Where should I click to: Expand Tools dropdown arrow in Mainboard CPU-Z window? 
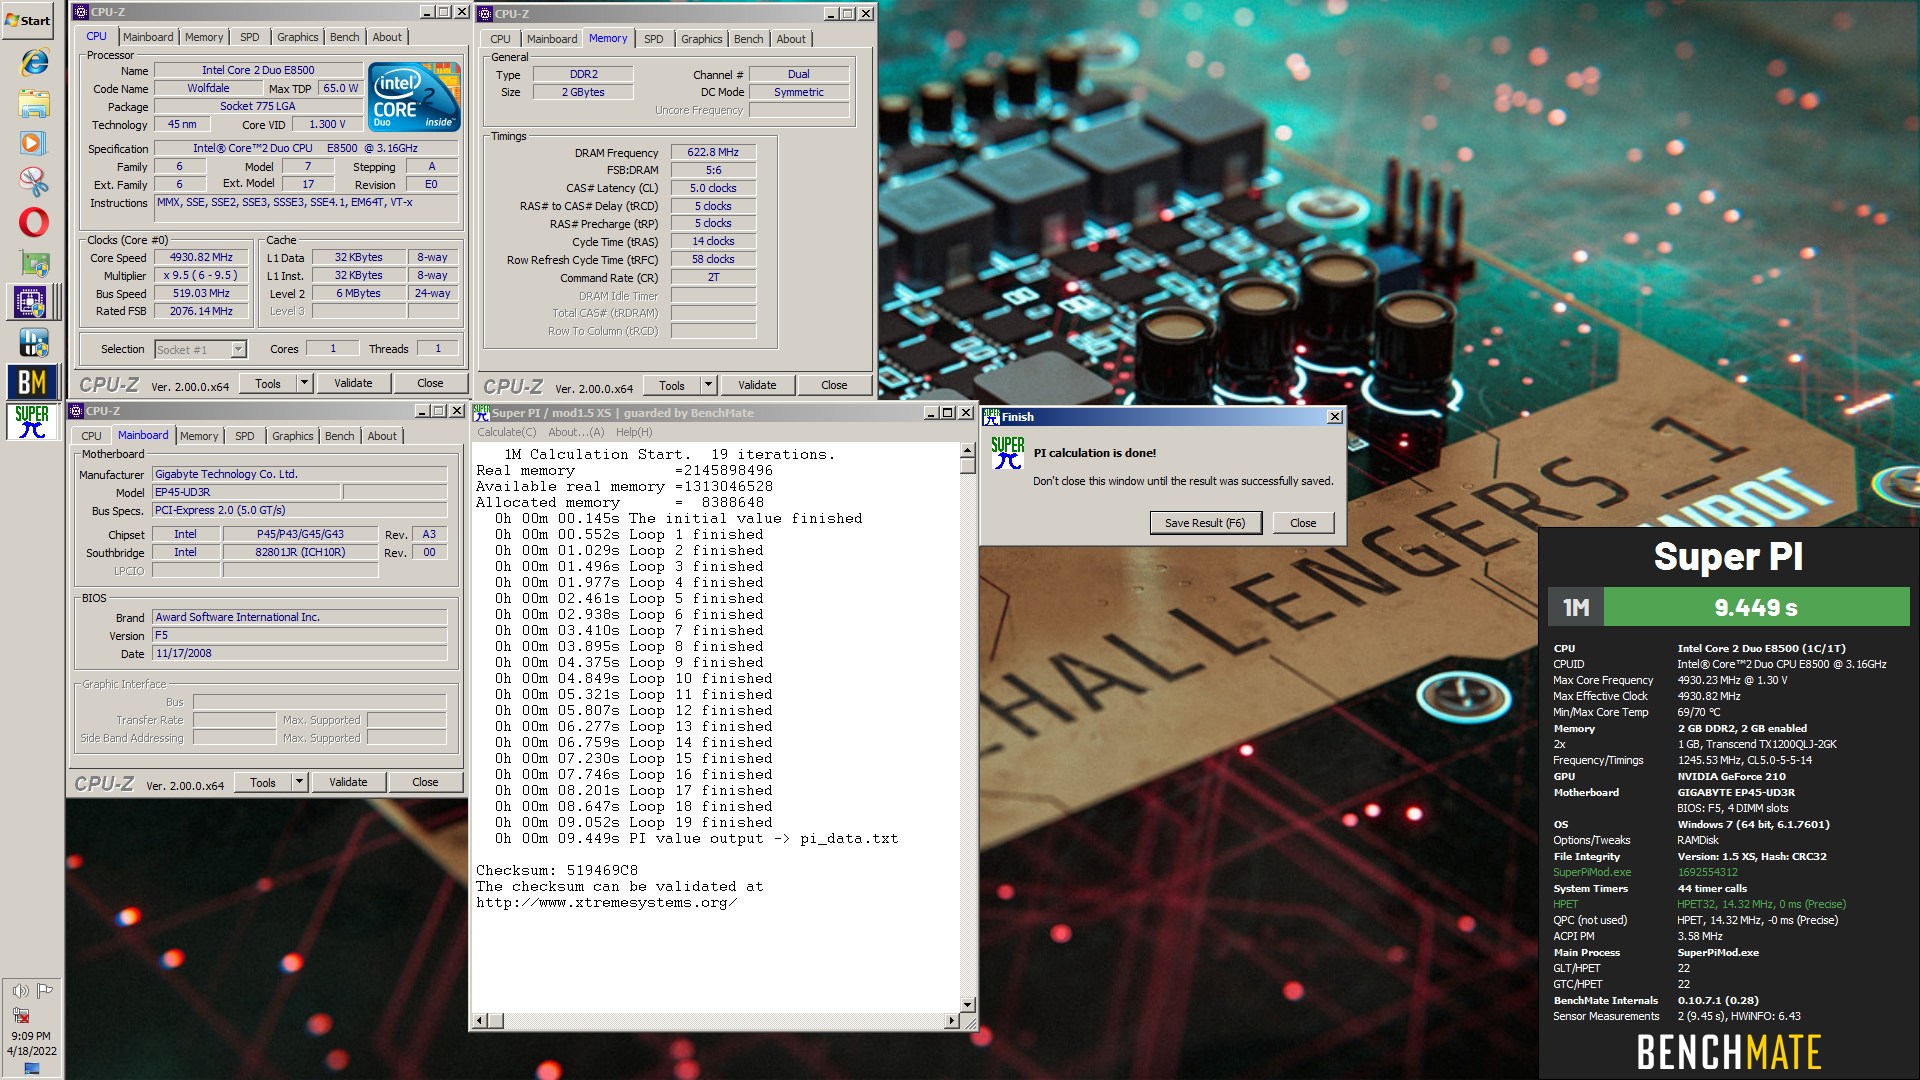[x=299, y=782]
